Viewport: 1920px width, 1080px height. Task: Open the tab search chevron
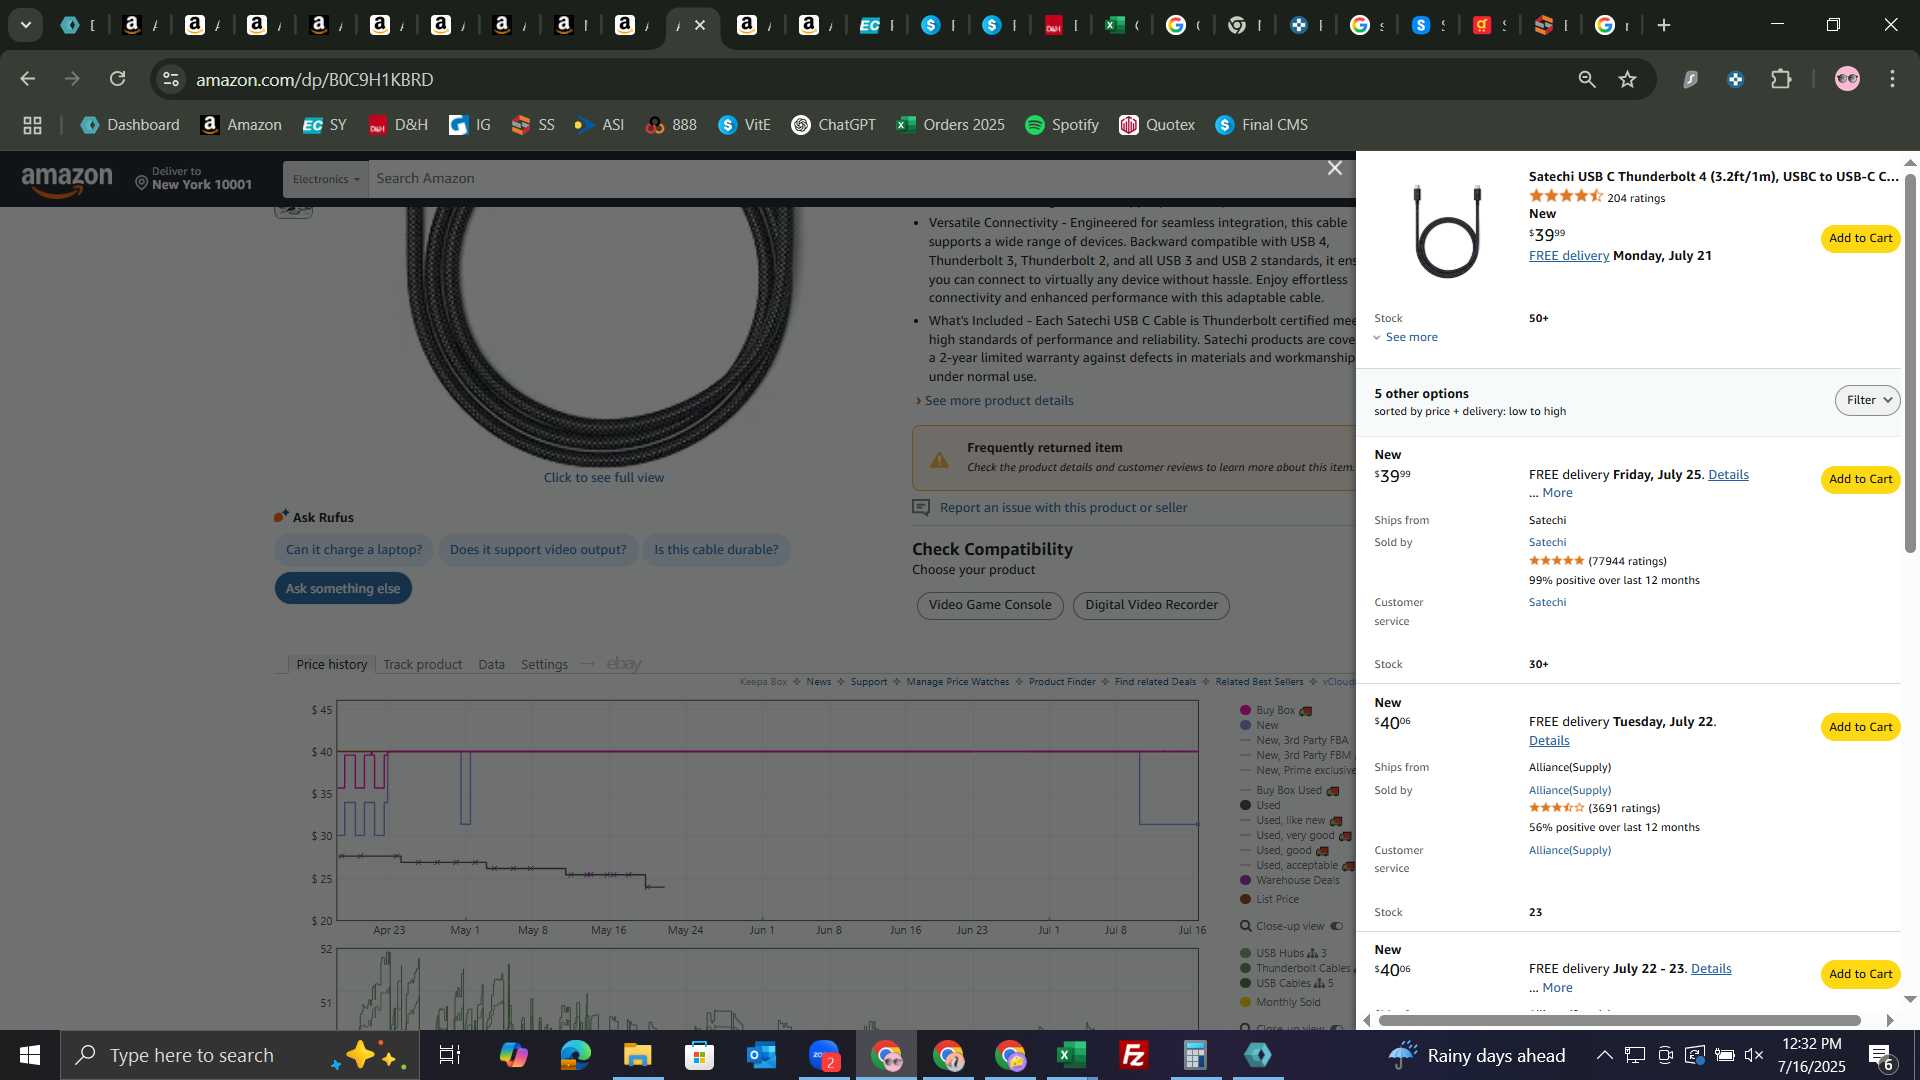tap(26, 25)
